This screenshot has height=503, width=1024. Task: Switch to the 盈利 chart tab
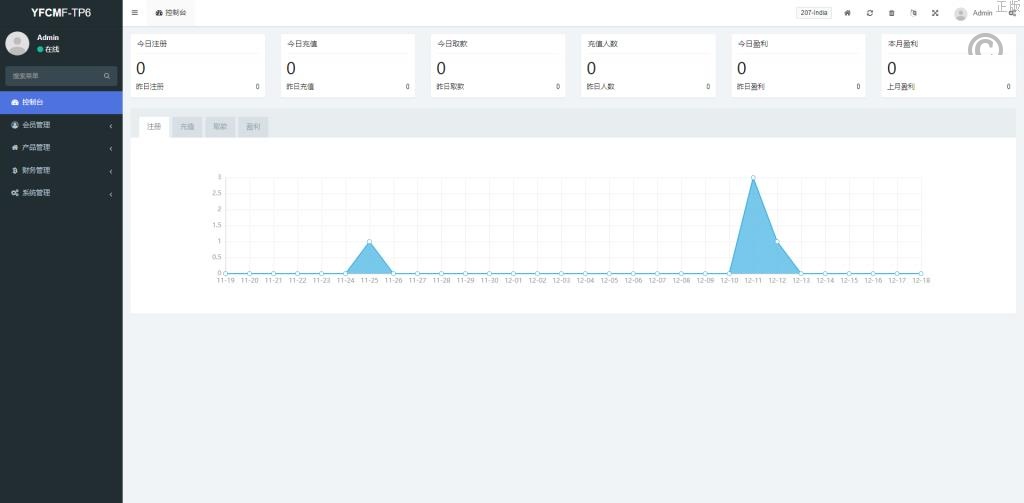click(253, 127)
